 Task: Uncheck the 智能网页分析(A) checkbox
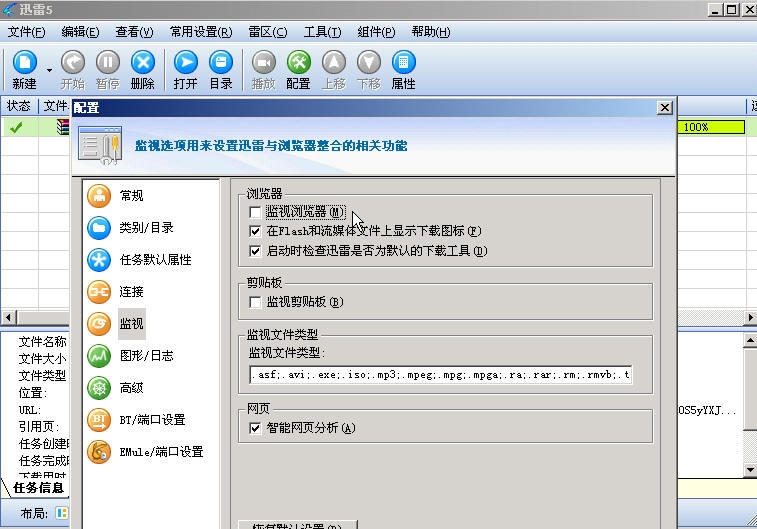pyautogui.click(x=255, y=428)
